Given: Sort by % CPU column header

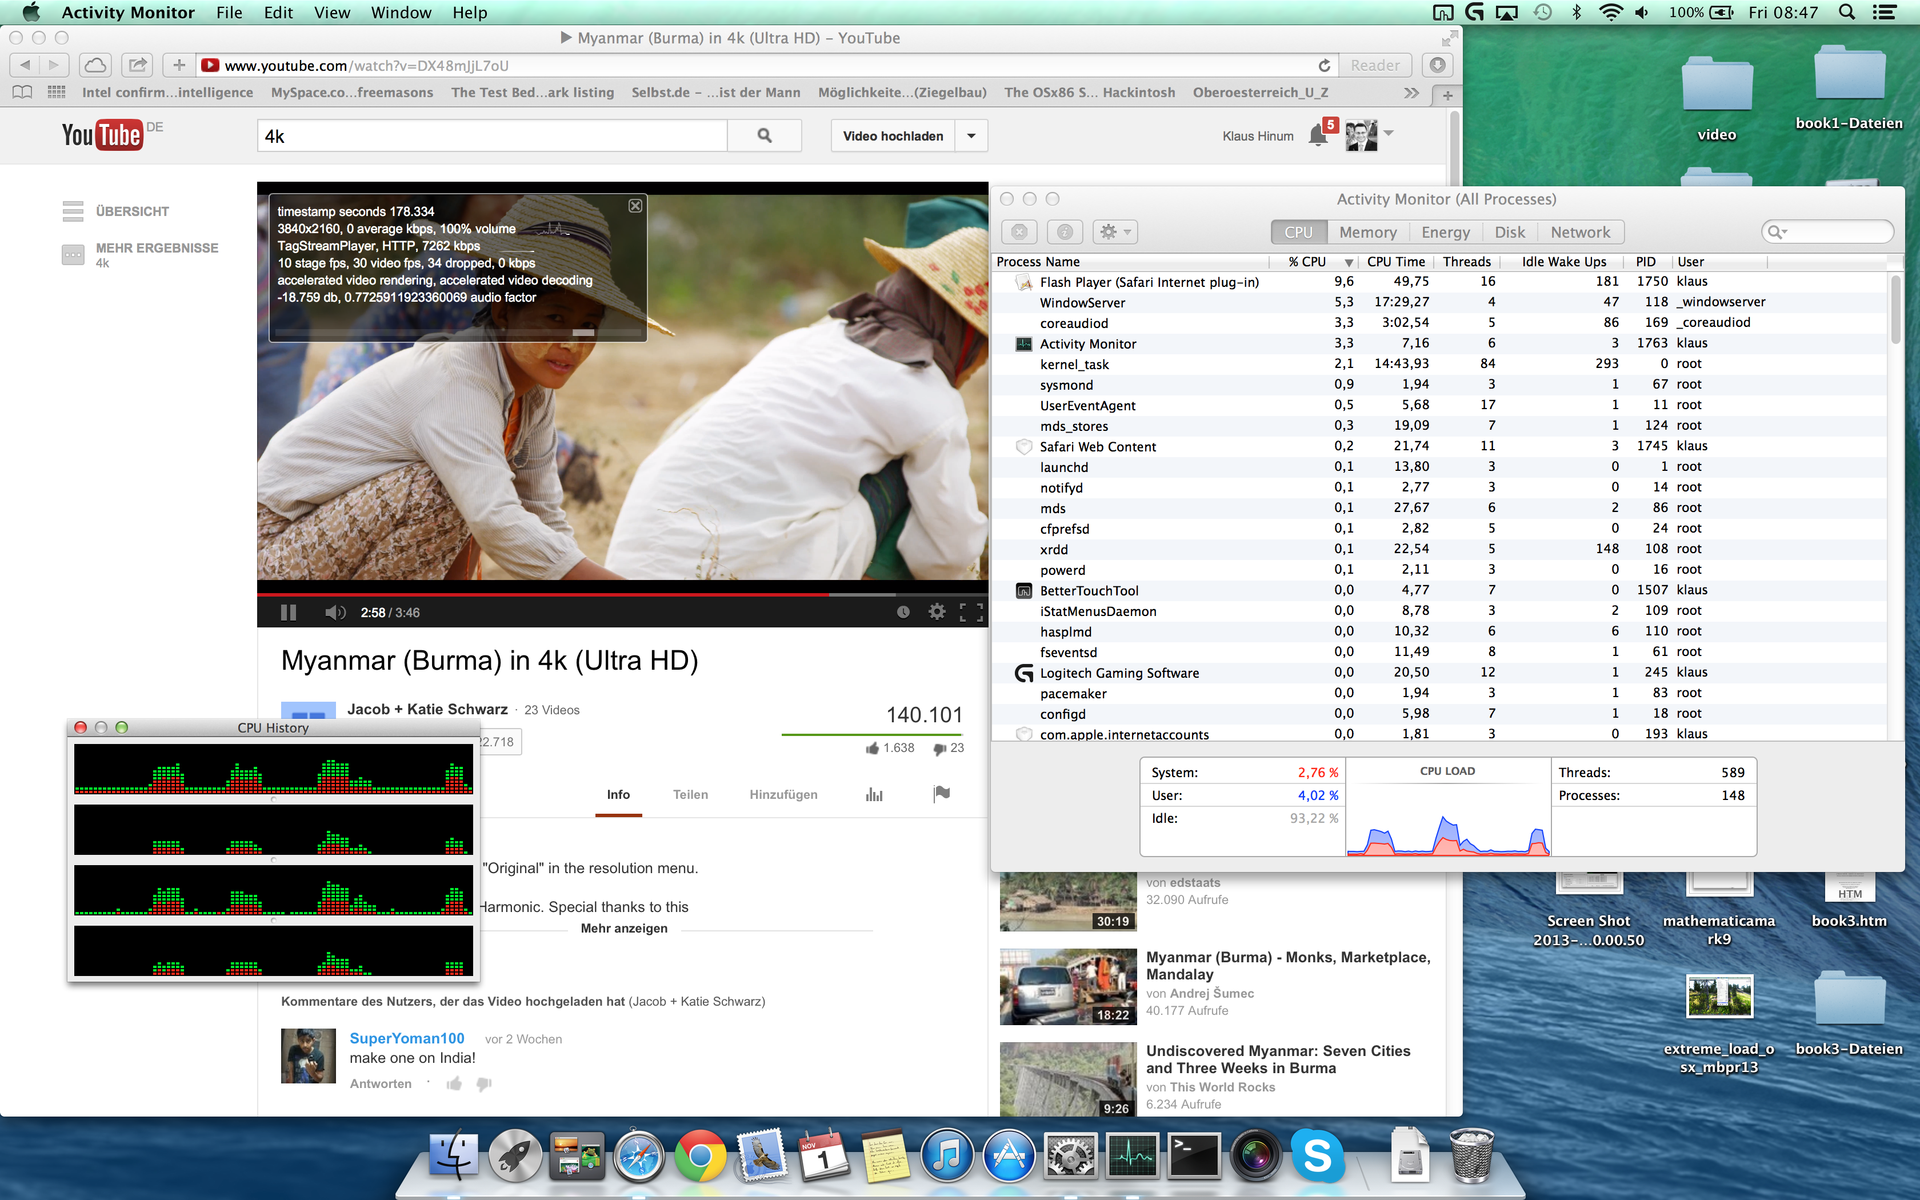Looking at the screenshot, I should click(x=1315, y=262).
